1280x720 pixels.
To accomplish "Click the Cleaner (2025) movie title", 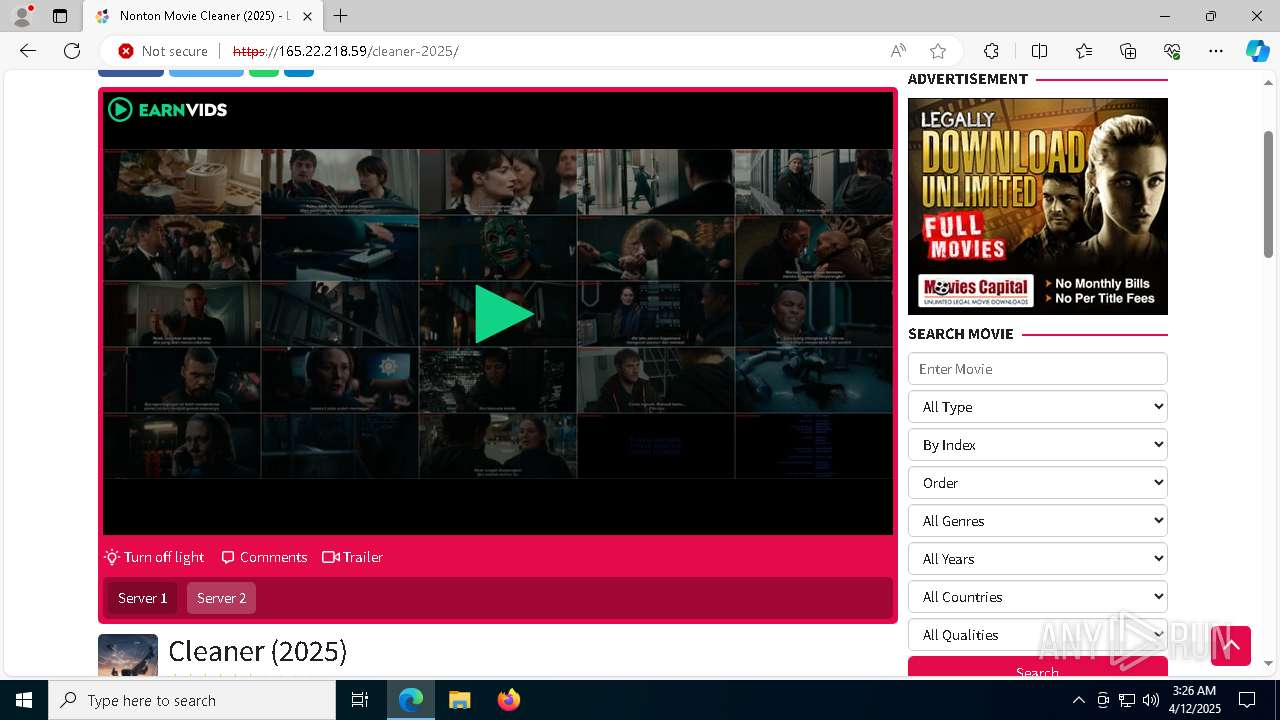I will [257, 651].
